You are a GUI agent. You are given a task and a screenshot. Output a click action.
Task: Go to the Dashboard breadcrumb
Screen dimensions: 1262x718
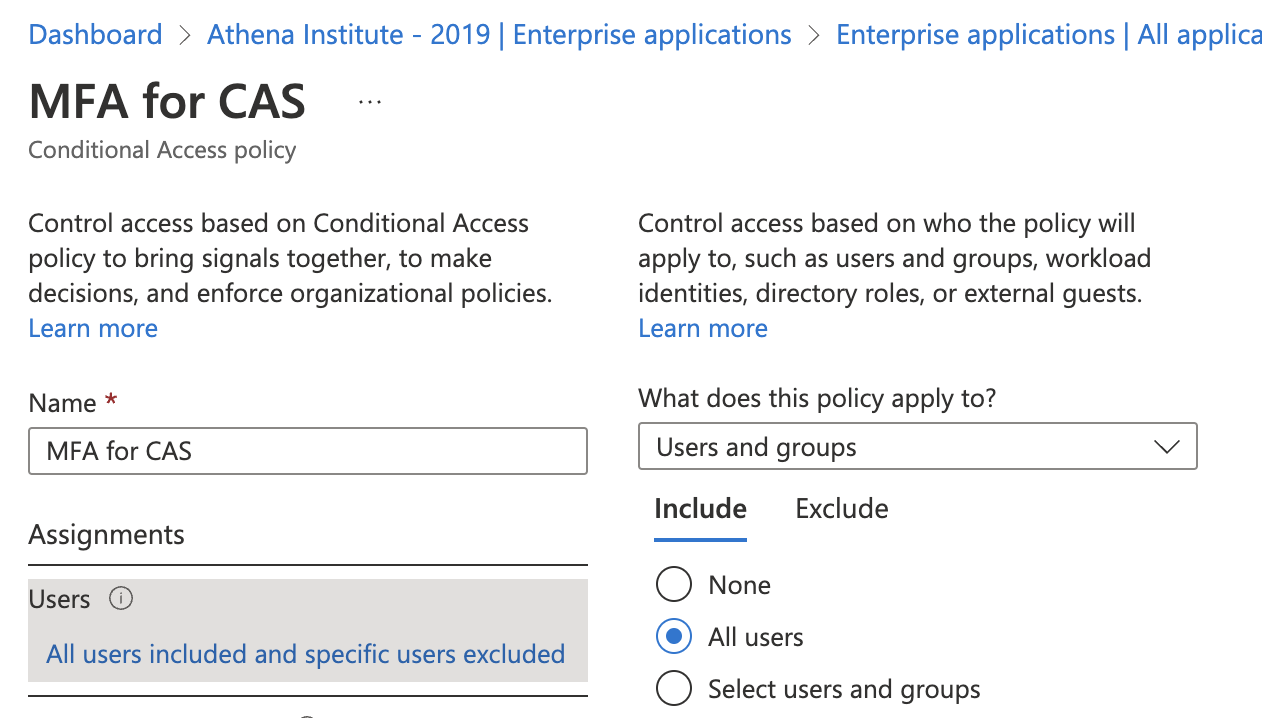click(x=95, y=35)
